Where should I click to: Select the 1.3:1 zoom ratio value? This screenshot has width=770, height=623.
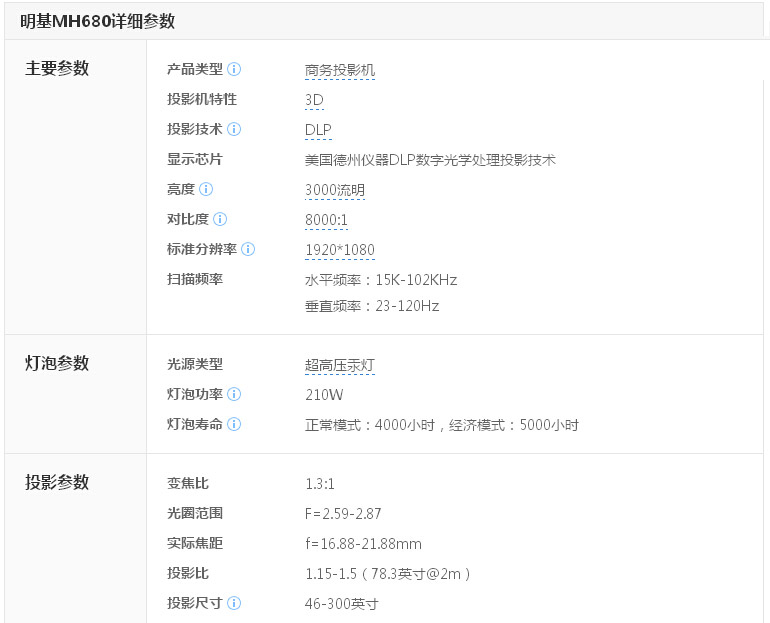click(x=320, y=484)
